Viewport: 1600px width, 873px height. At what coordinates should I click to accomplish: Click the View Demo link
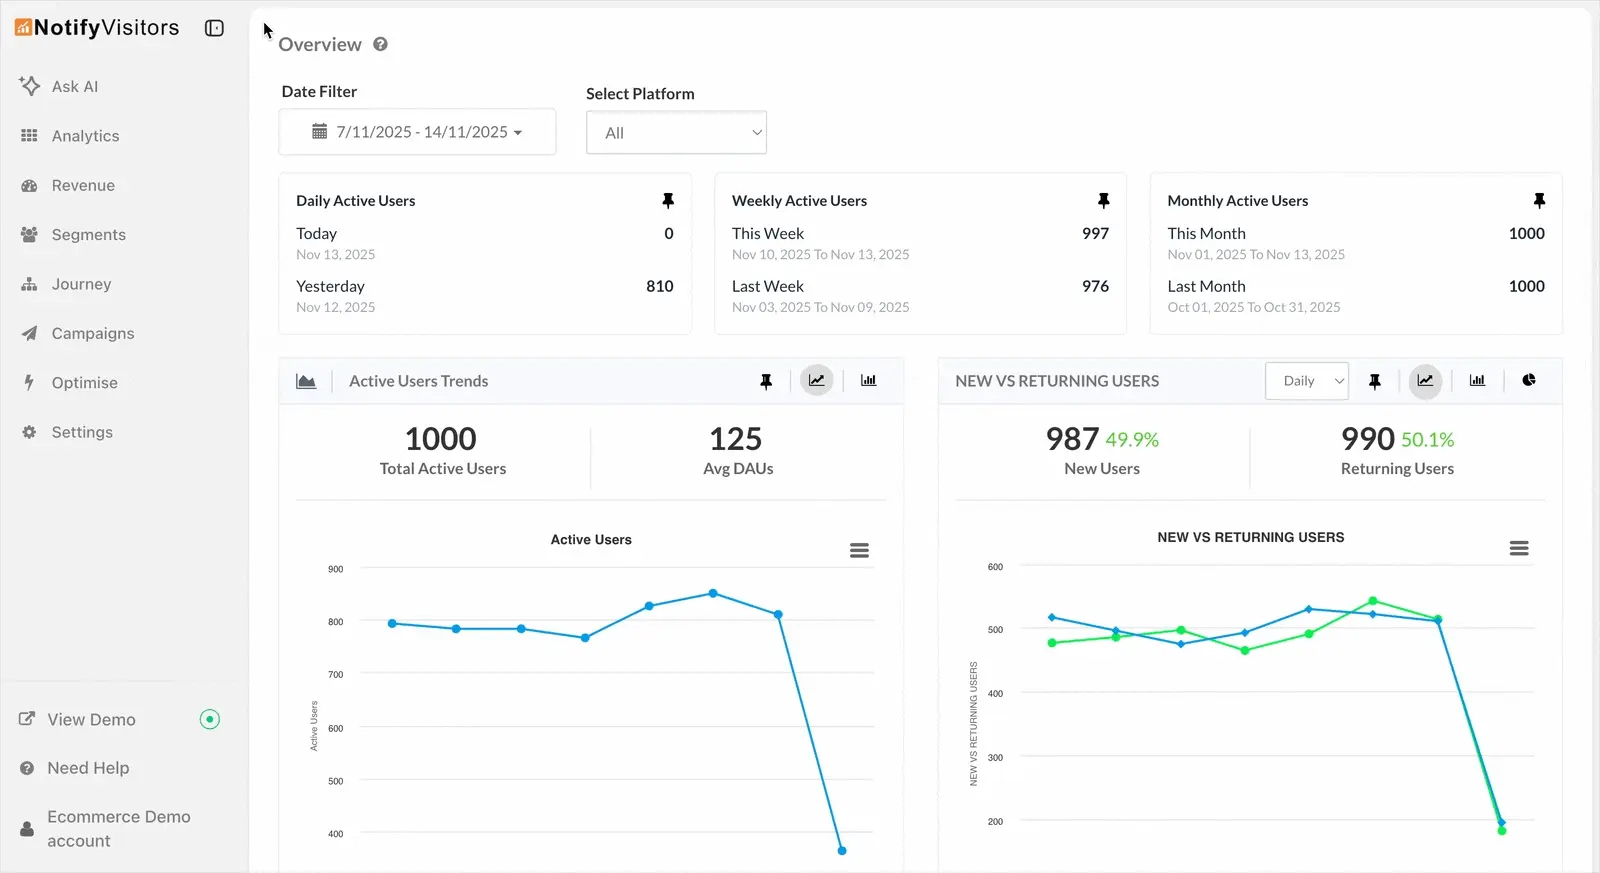click(91, 720)
